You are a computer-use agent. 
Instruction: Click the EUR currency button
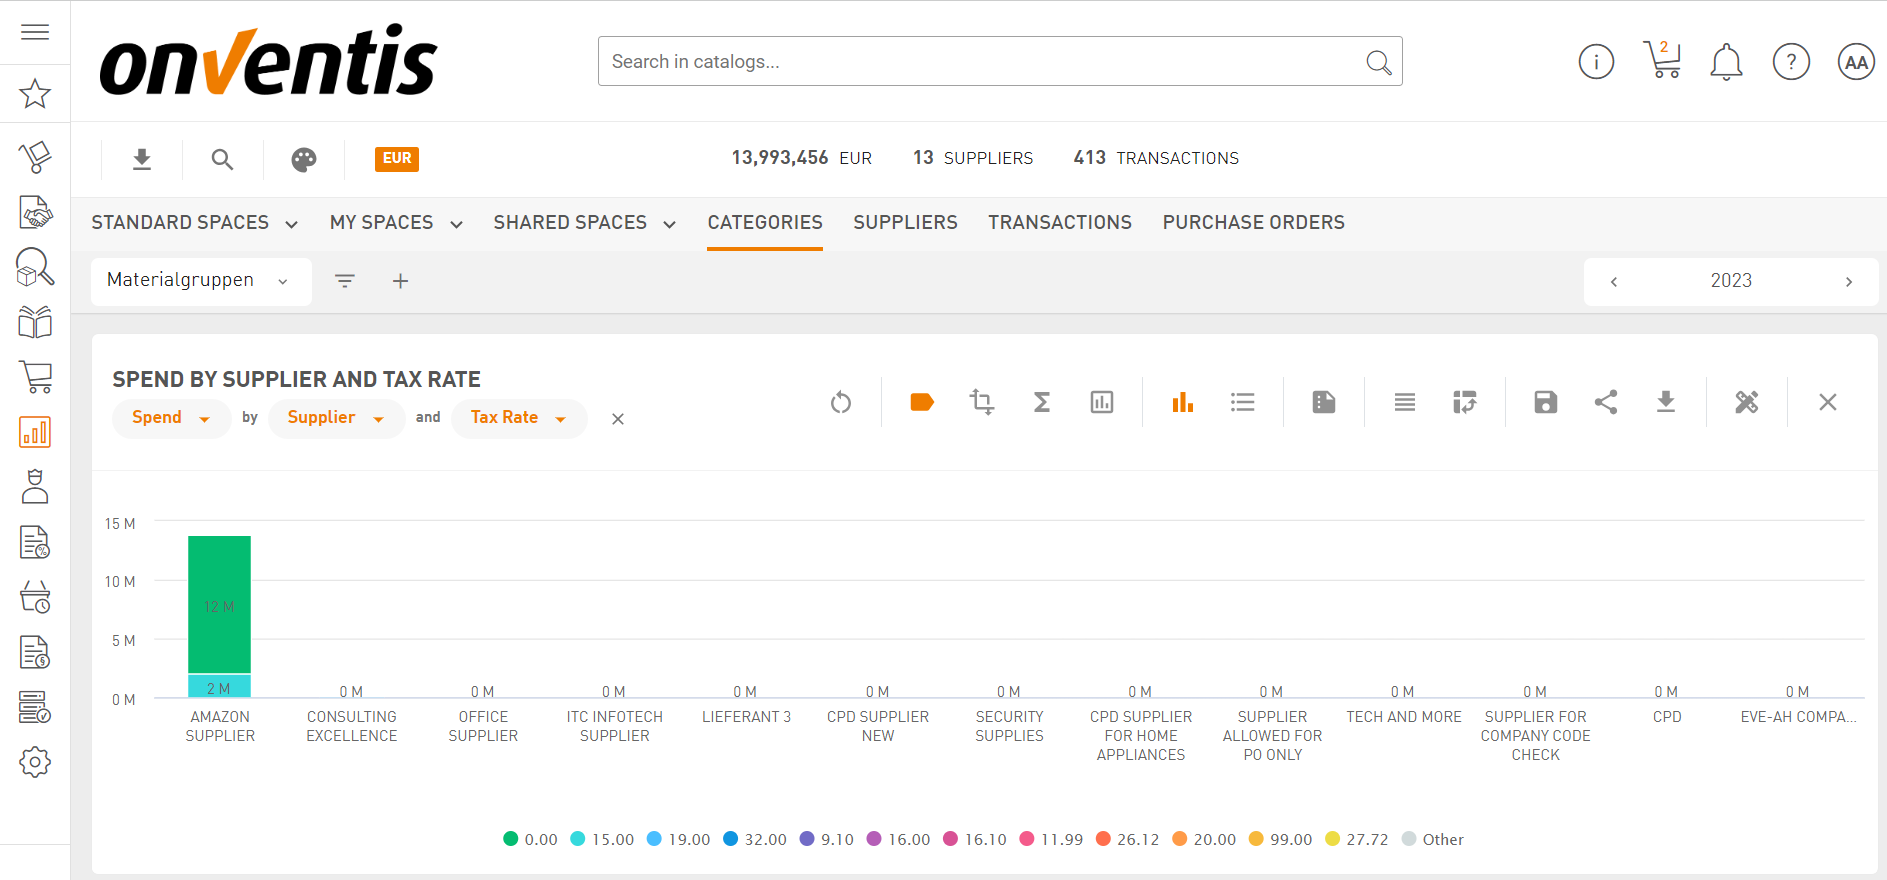pyautogui.click(x=396, y=159)
